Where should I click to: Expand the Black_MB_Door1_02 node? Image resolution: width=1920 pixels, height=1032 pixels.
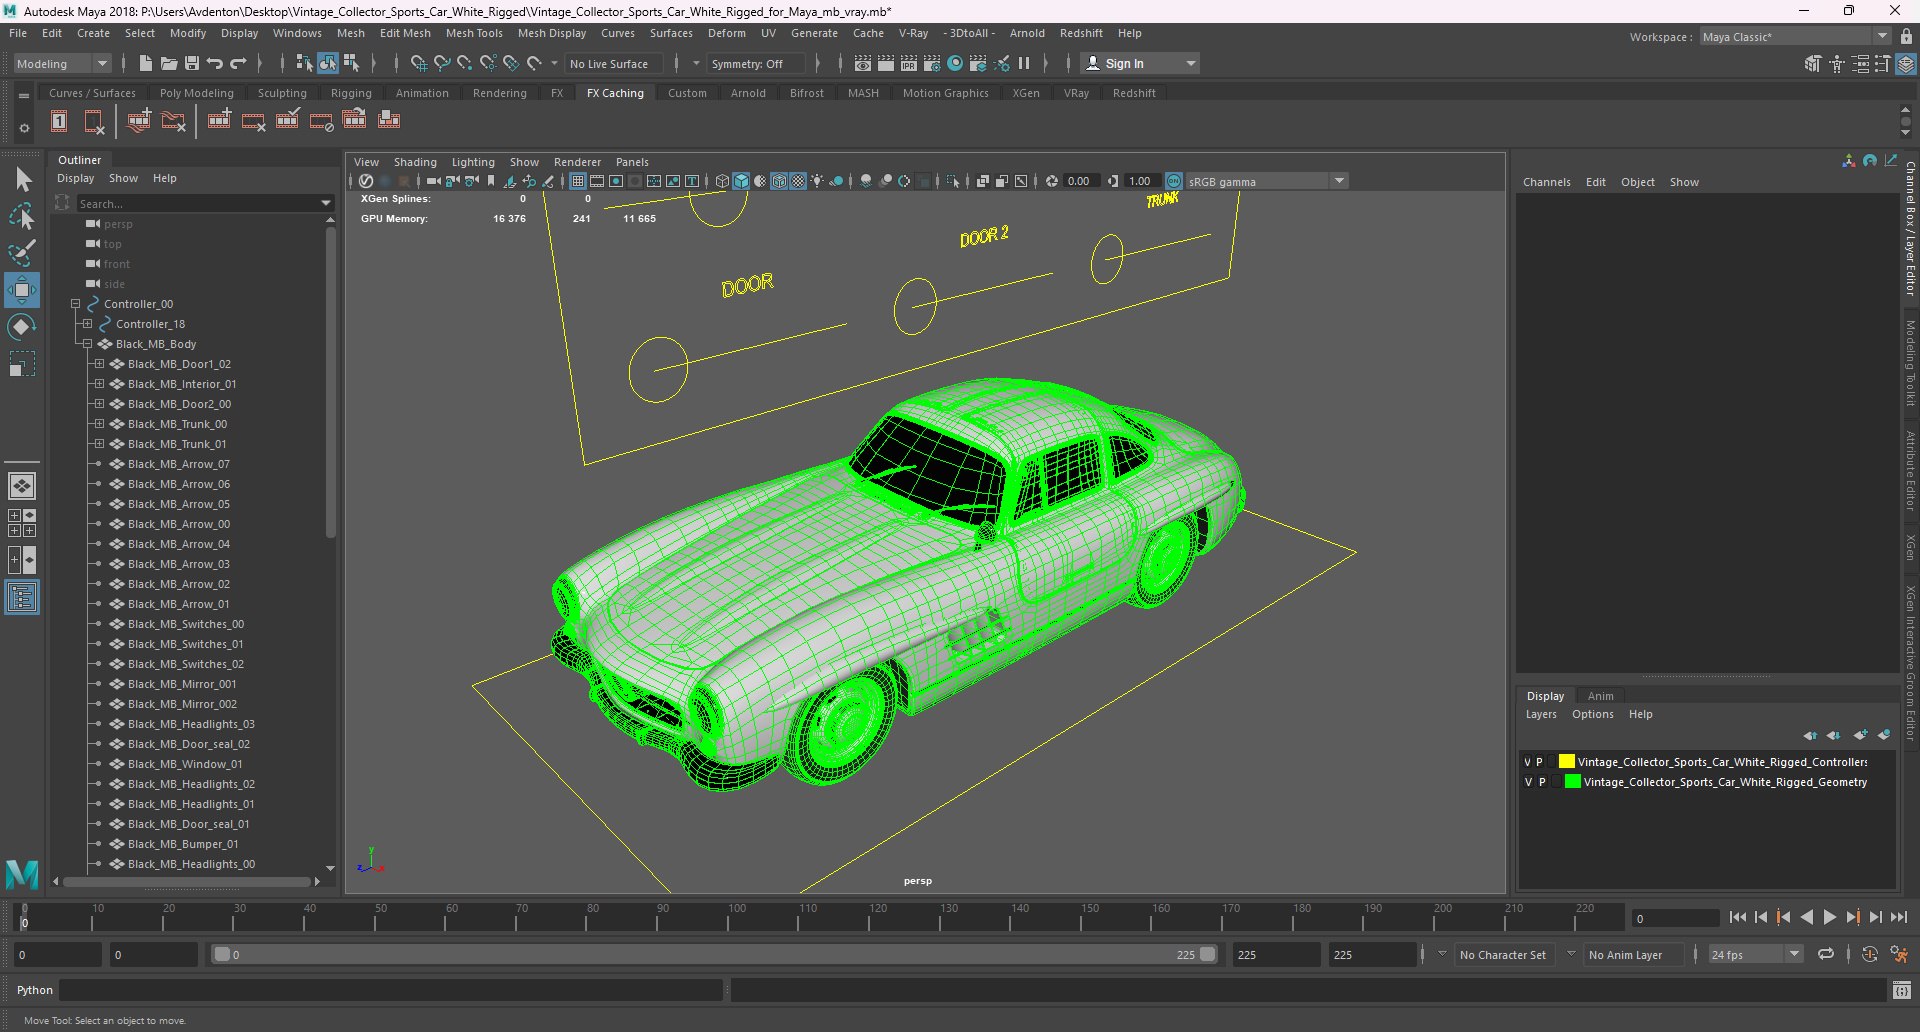point(99,364)
